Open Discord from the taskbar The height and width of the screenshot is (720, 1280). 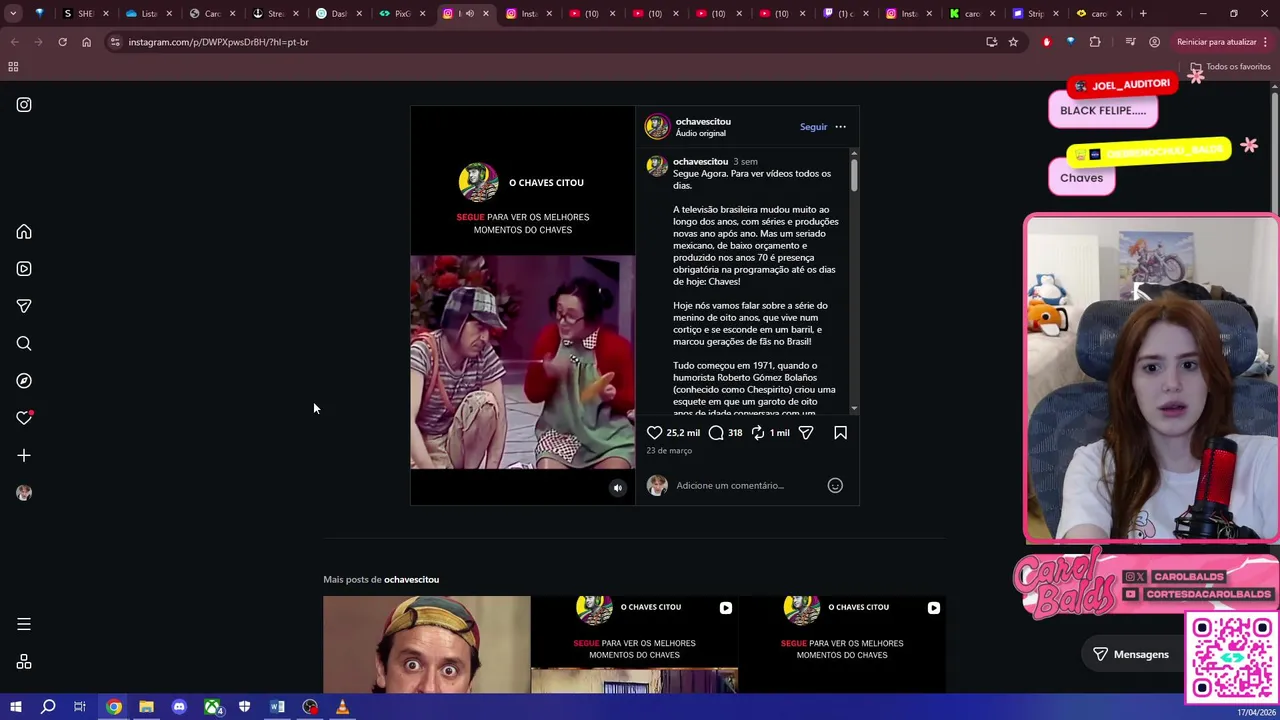[x=179, y=707]
